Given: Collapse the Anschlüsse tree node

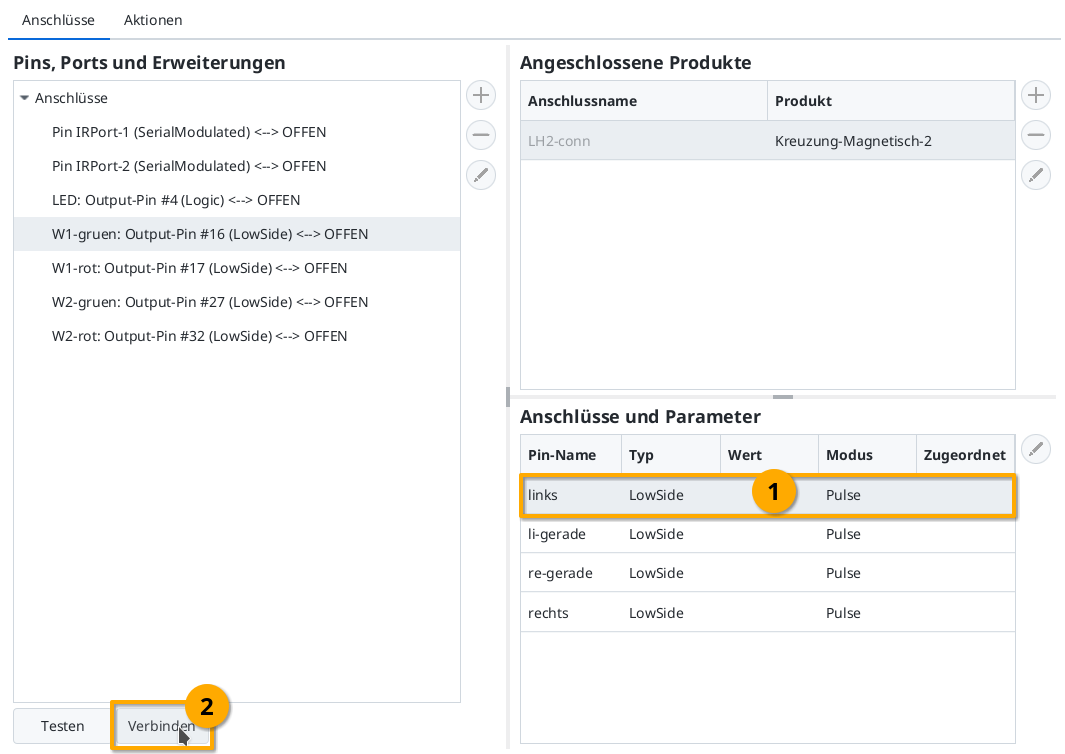Looking at the screenshot, I should pyautogui.click(x=24, y=98).
